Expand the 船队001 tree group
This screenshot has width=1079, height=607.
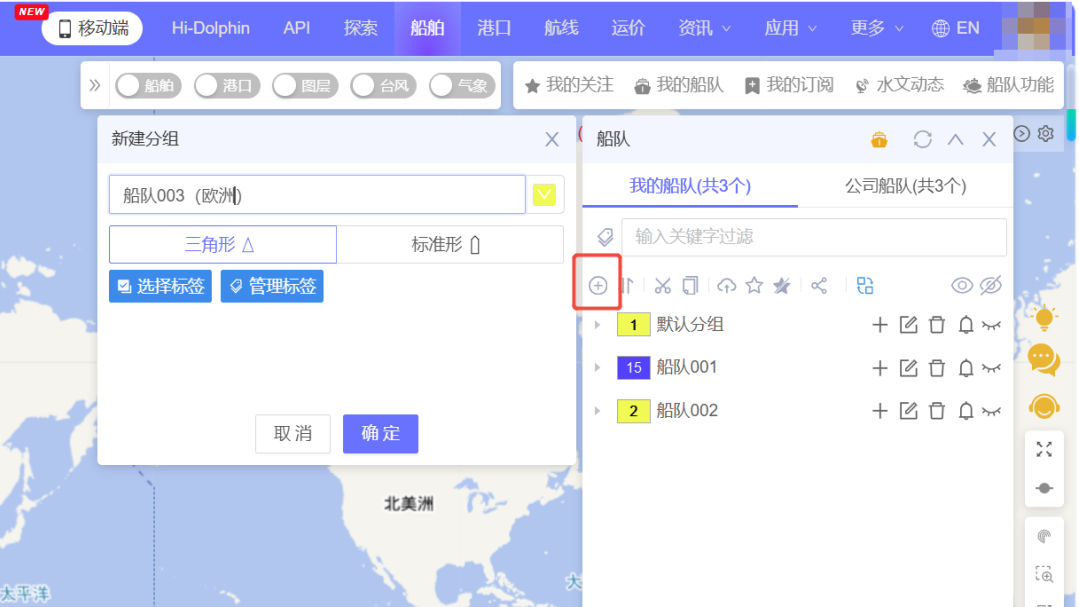tap(598, 368)
